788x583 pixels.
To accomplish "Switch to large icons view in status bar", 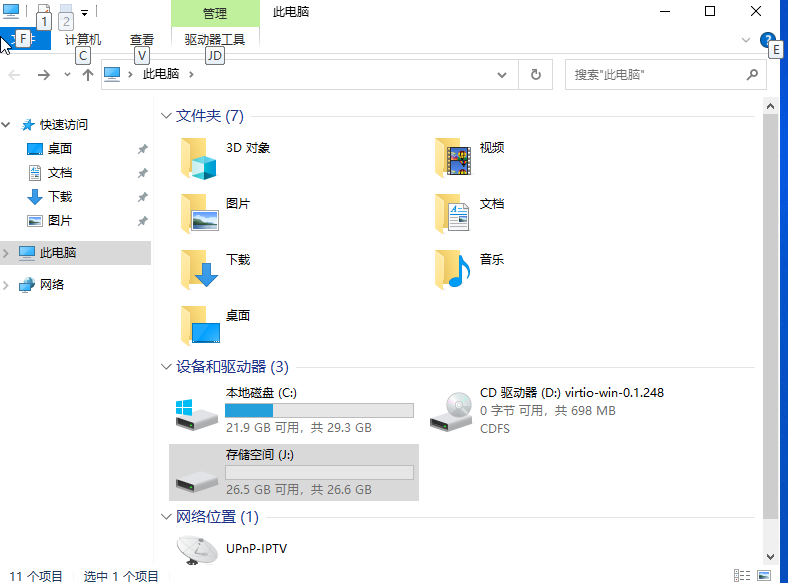I will click(x=763, y=575).
